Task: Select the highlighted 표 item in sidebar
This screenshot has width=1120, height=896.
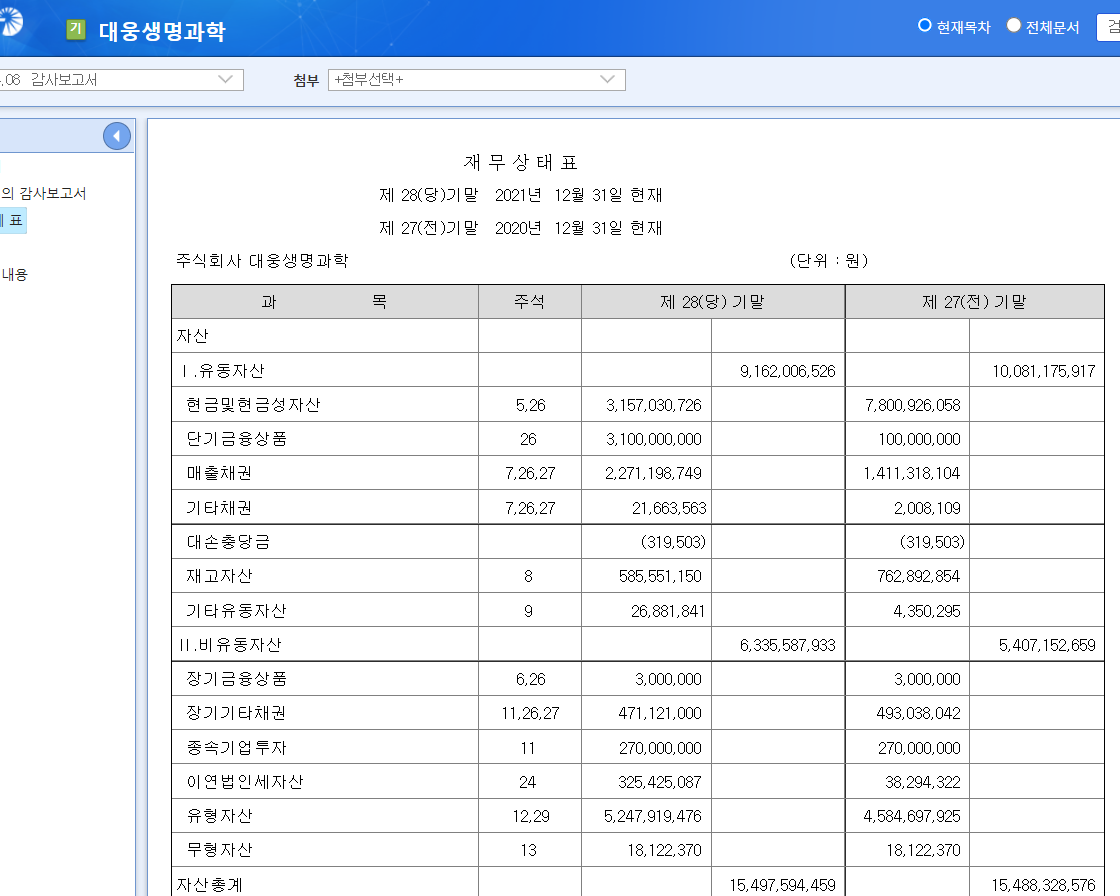Action: 12,222
